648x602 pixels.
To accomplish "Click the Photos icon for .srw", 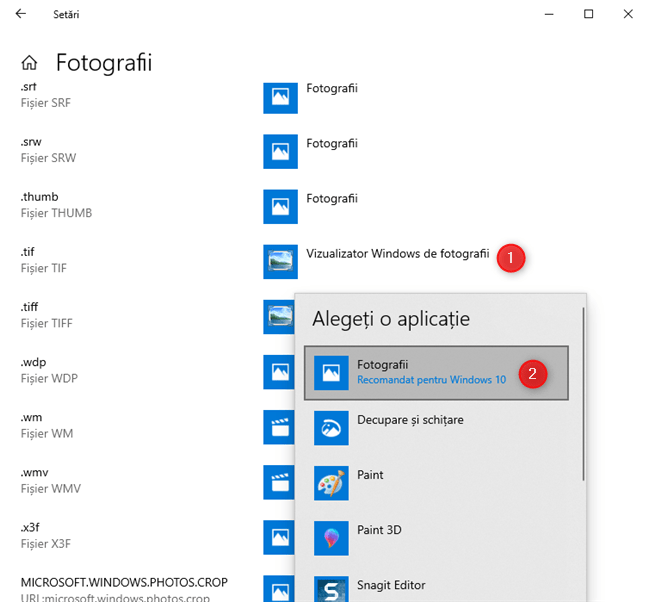I will 280,151.
